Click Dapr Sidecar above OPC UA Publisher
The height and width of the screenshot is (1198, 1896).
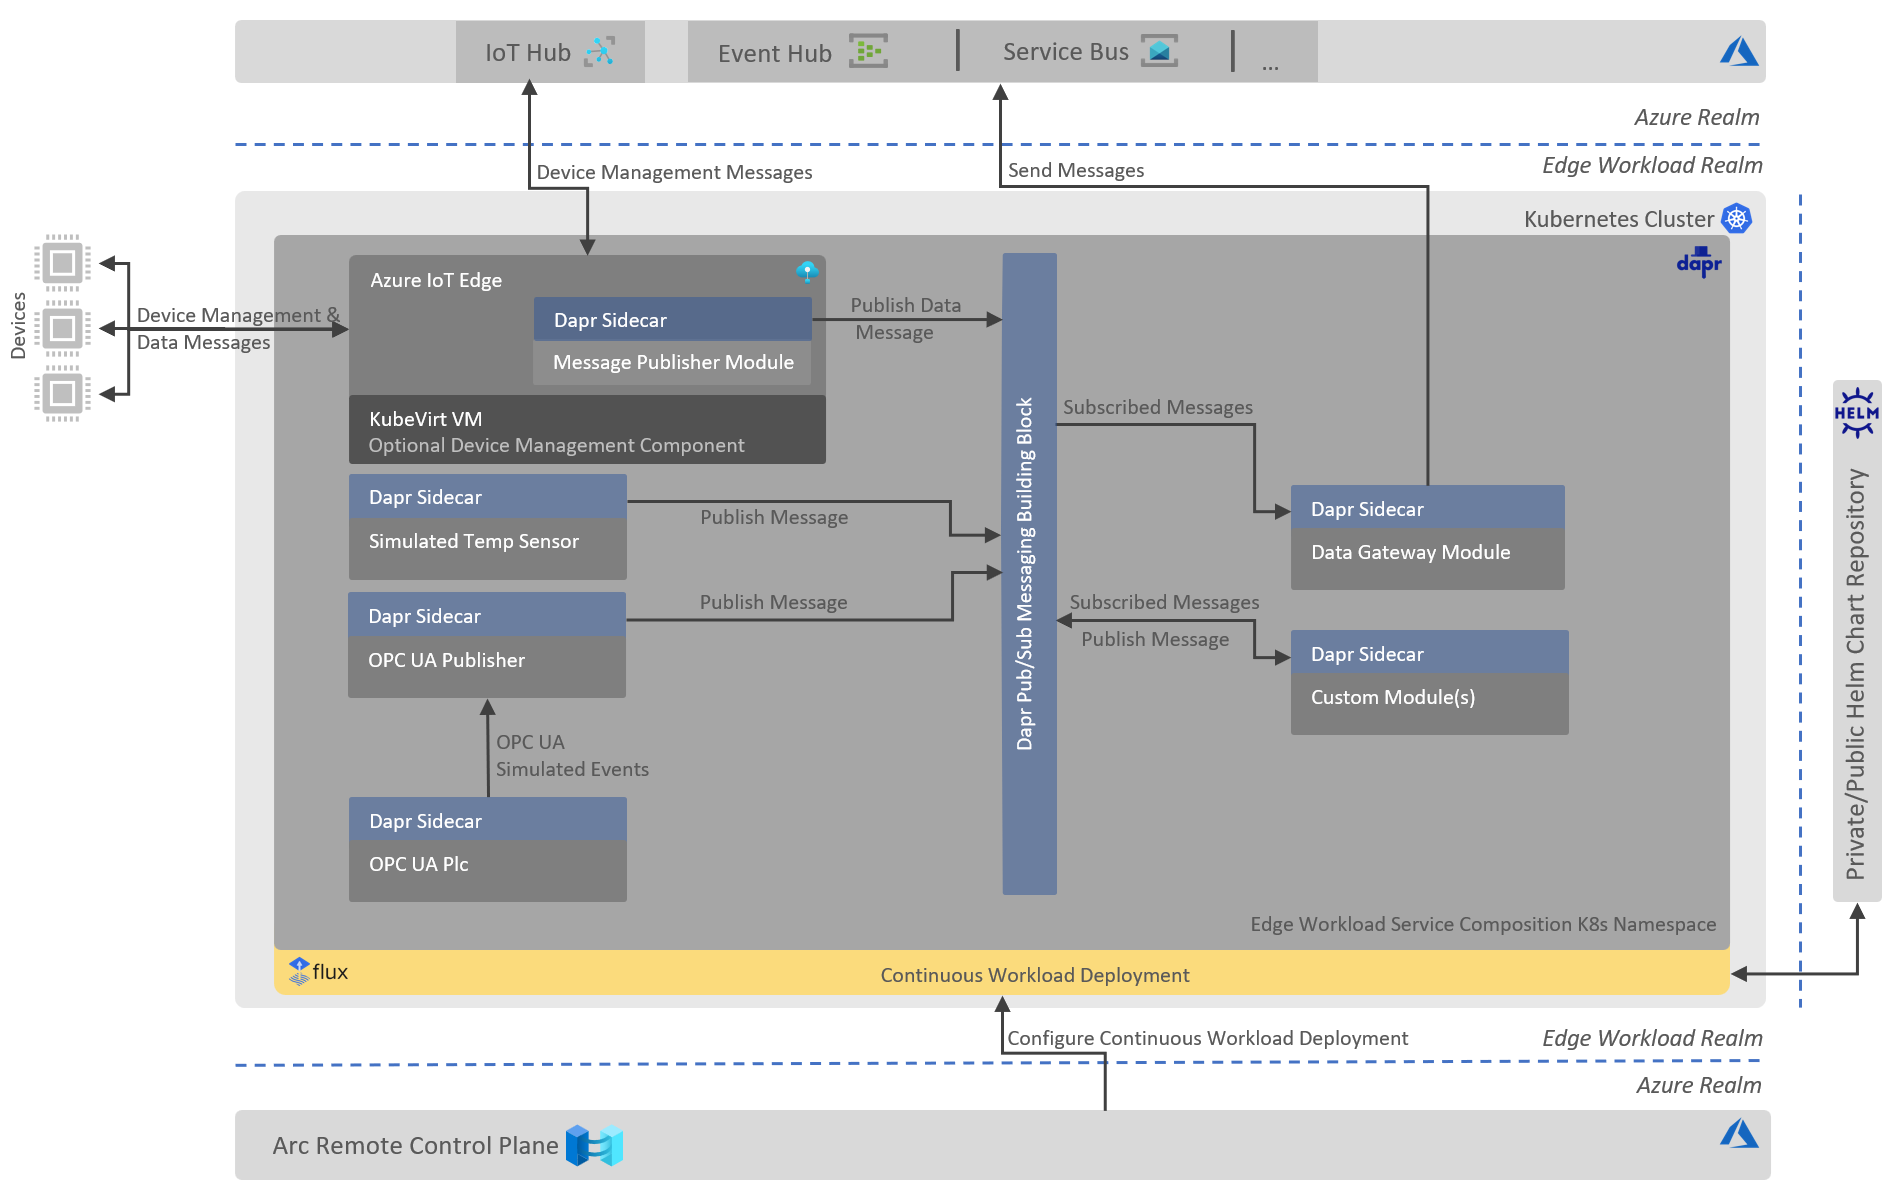[x=487, y=614]
